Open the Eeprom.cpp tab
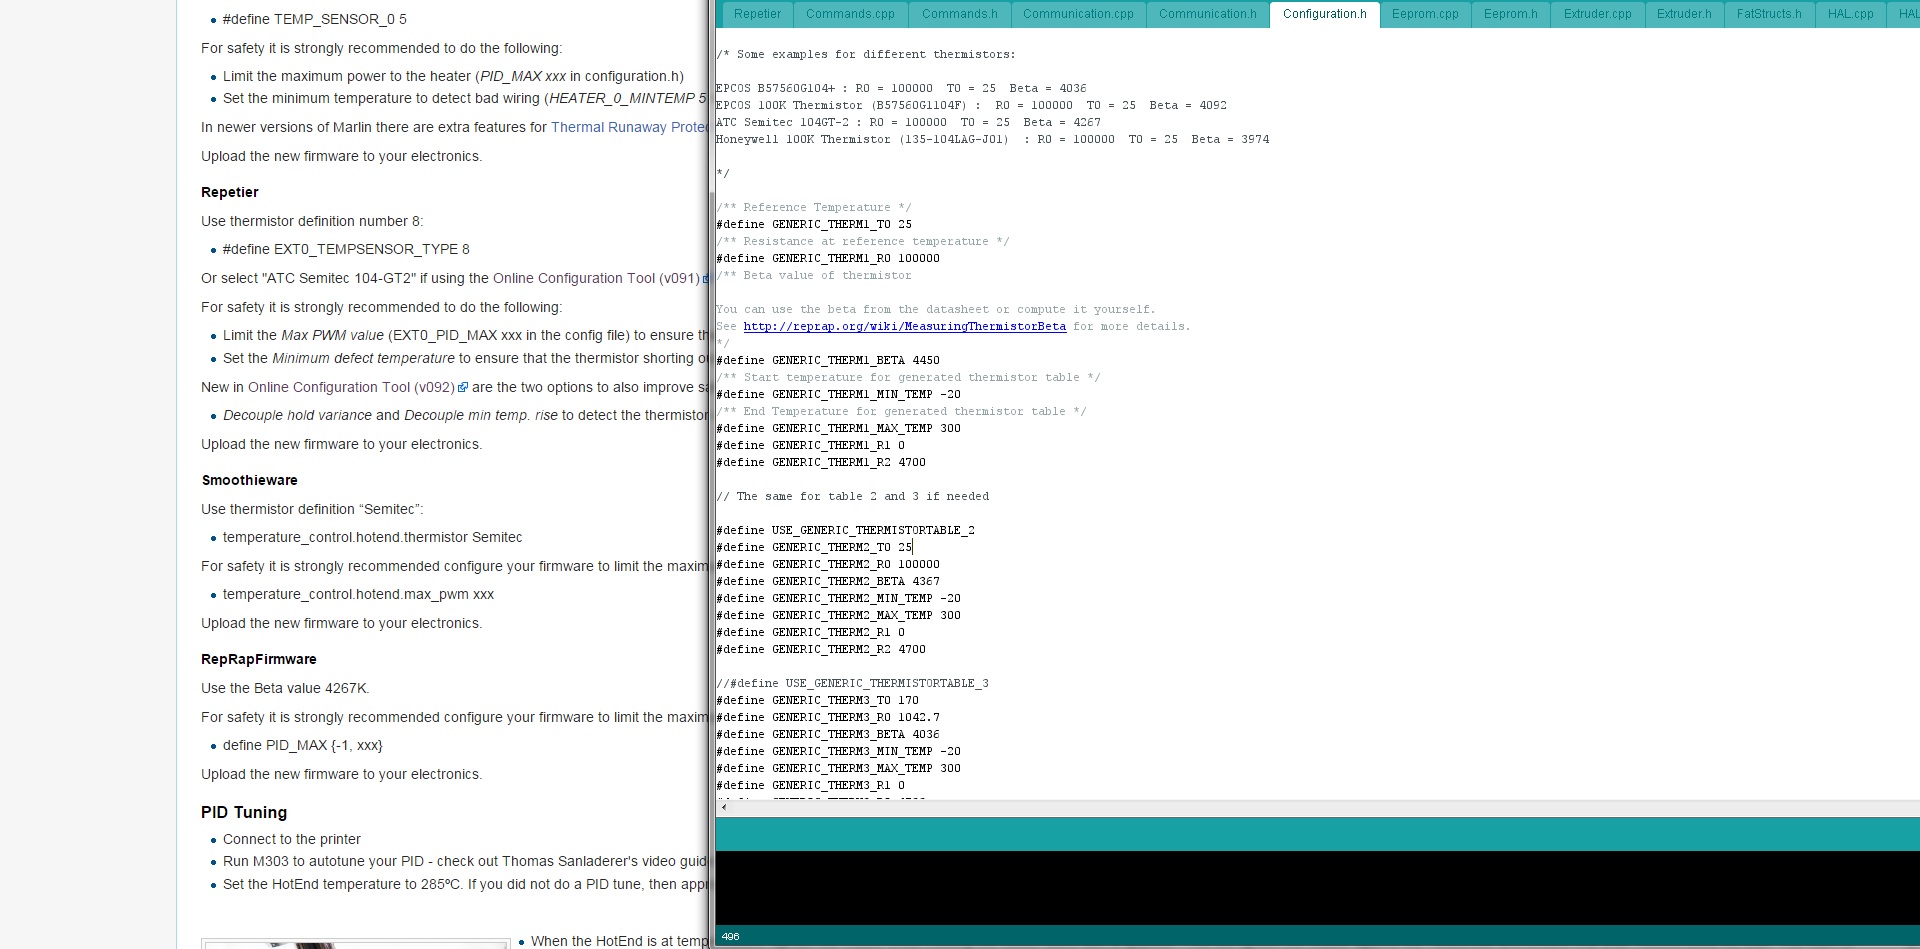Viewport: 1920px width, 949px height. [x=1425, y=14]
